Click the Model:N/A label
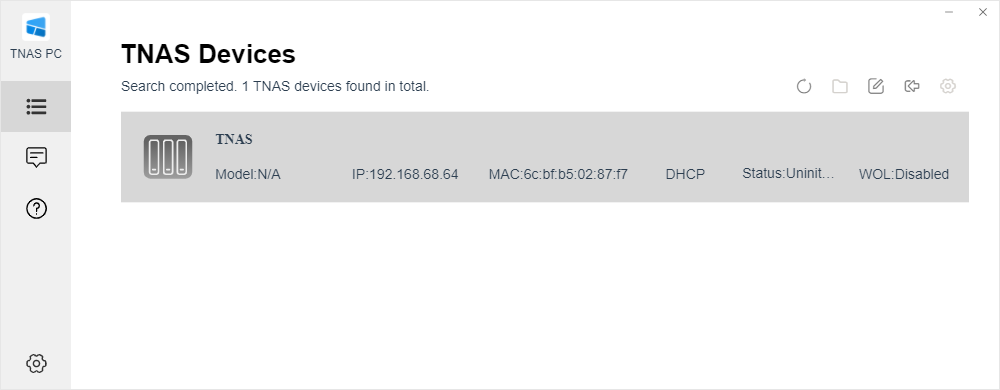The height and width of the screenshot is (390, 1000). [247, 174]
